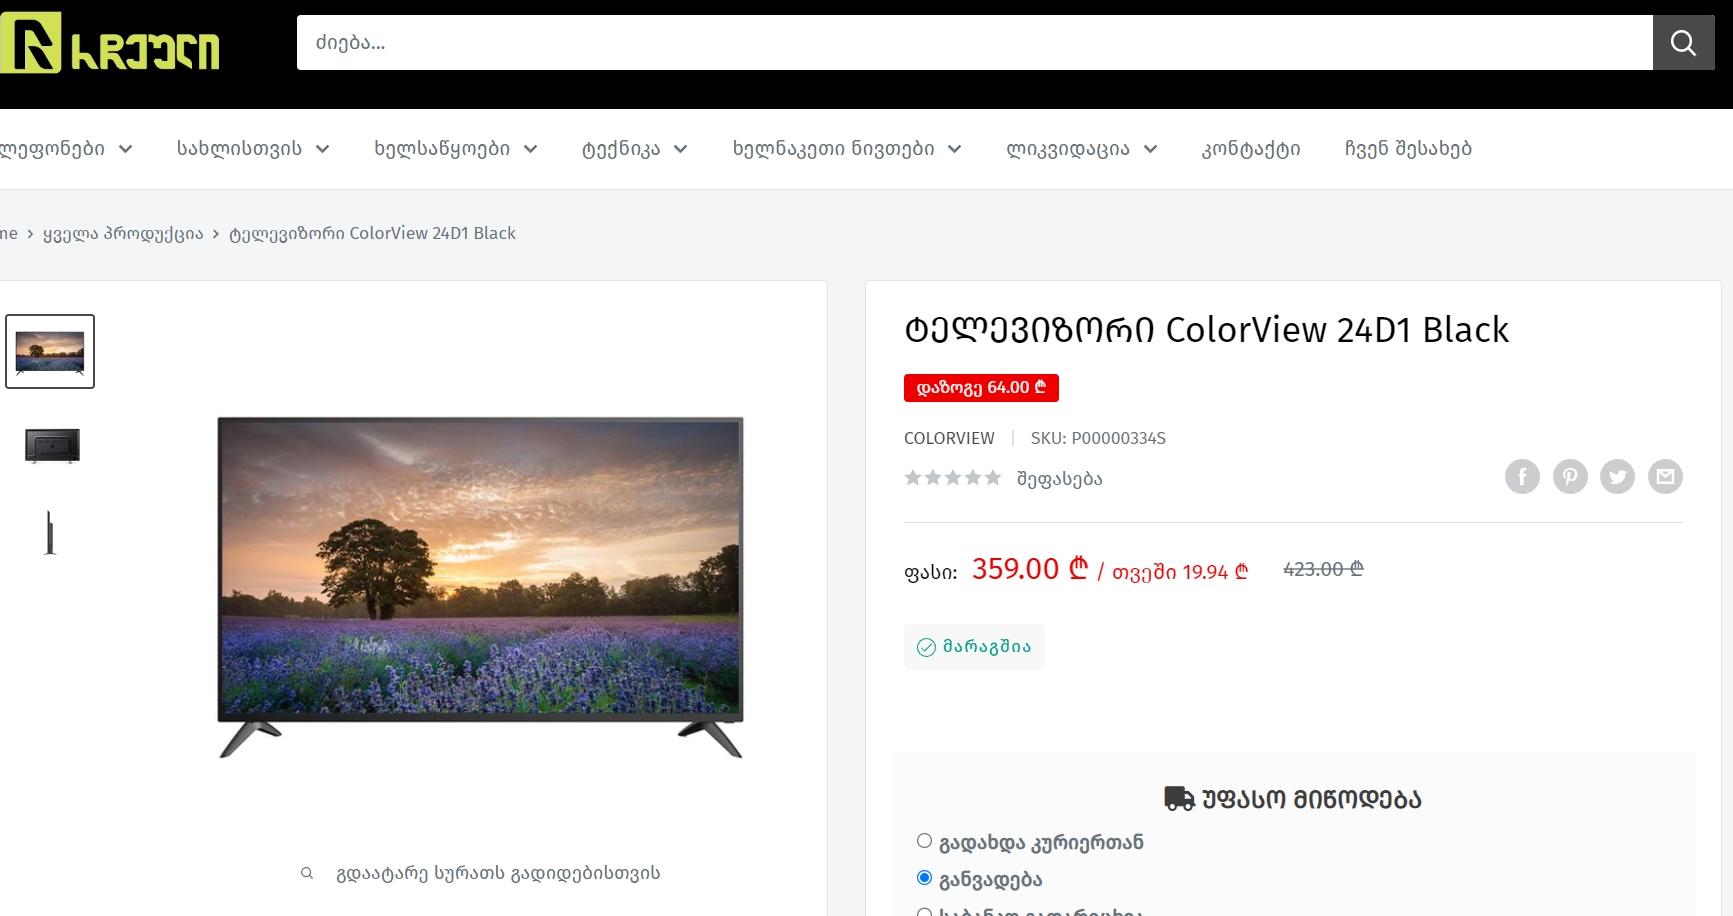This screenshot has width=1733, height=916.
Task: Expand the ლიკვიდაცია menu chevron
Action: click(1150, 149)
